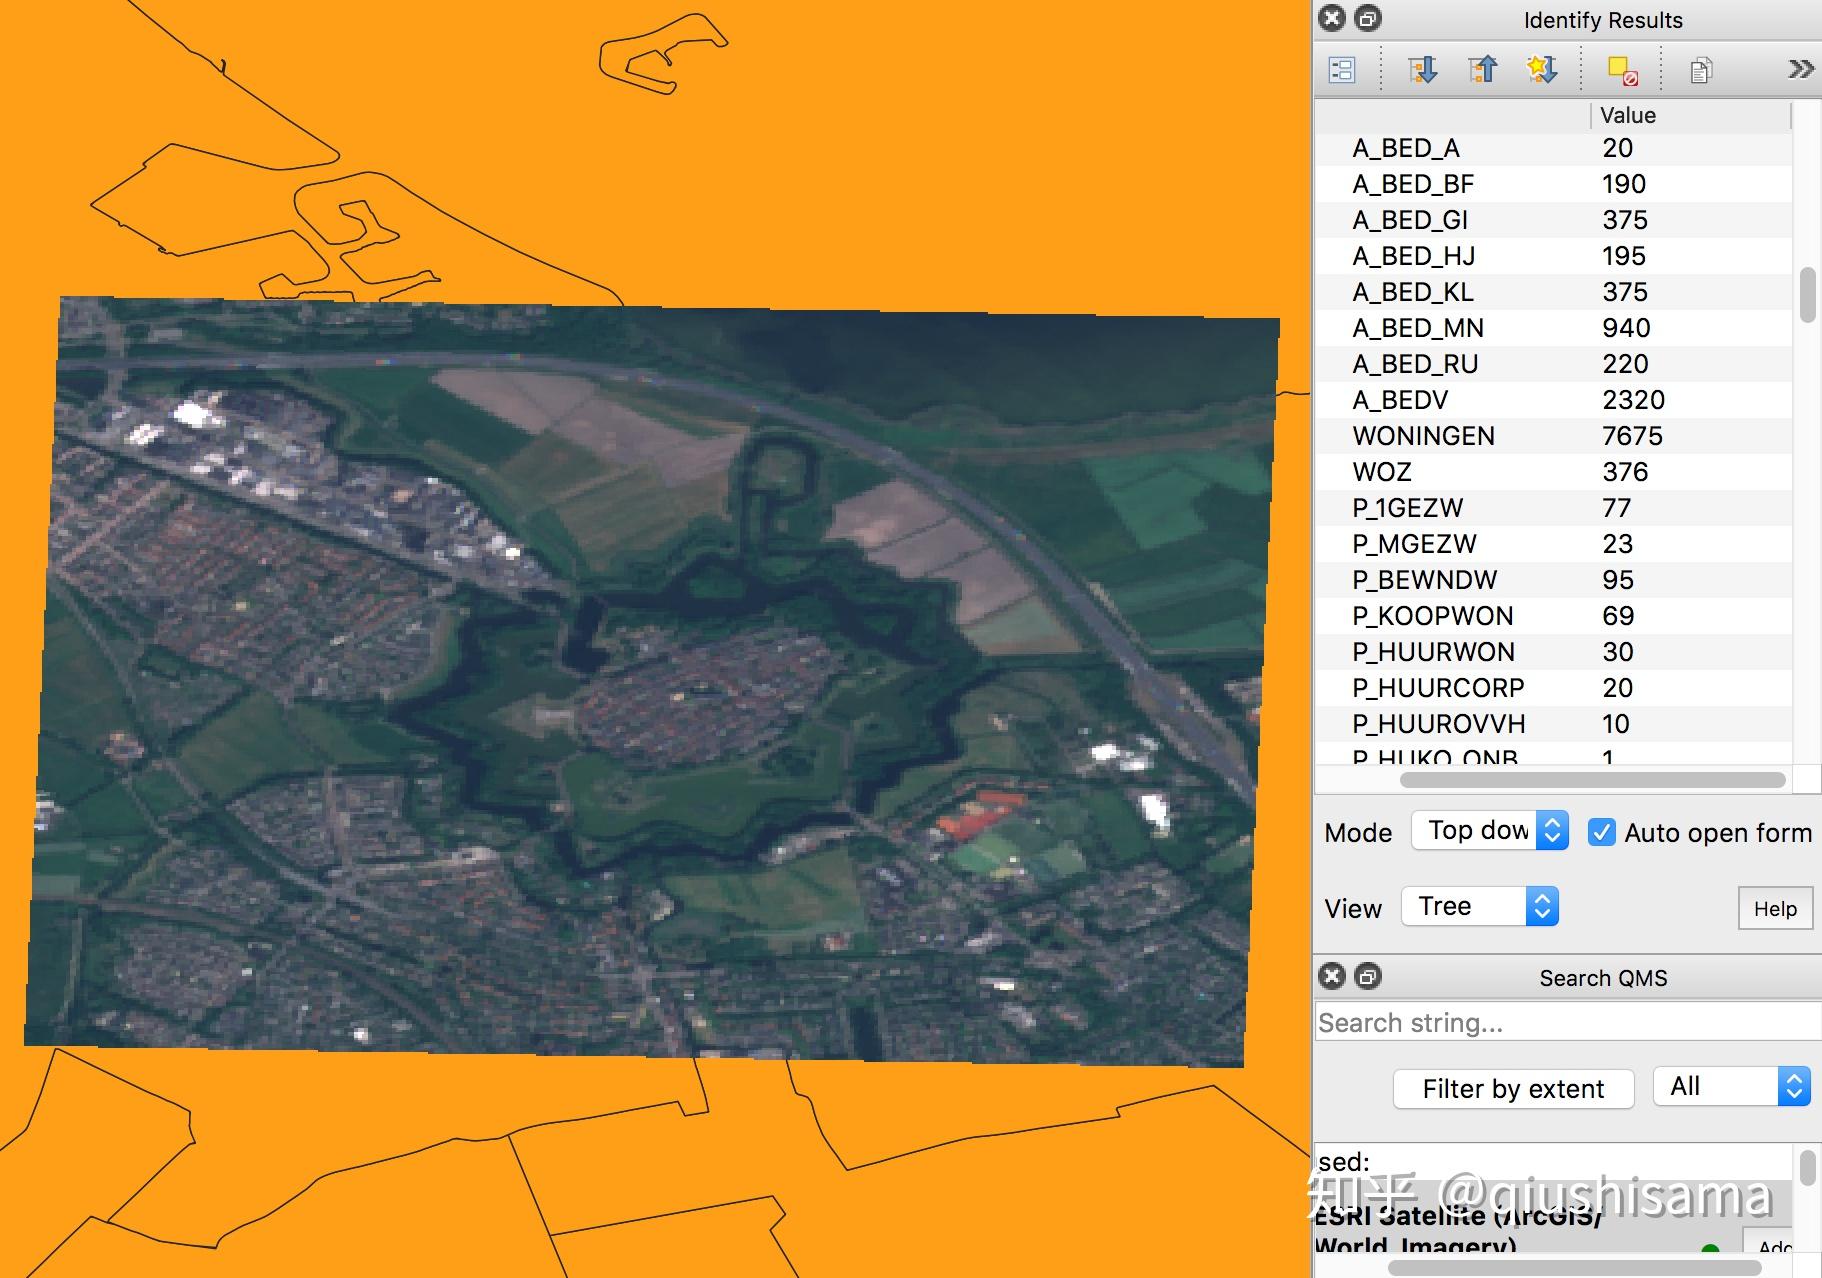Click Filter by extent button
1822x1278 pixels.
(x=1513, y=1088)
